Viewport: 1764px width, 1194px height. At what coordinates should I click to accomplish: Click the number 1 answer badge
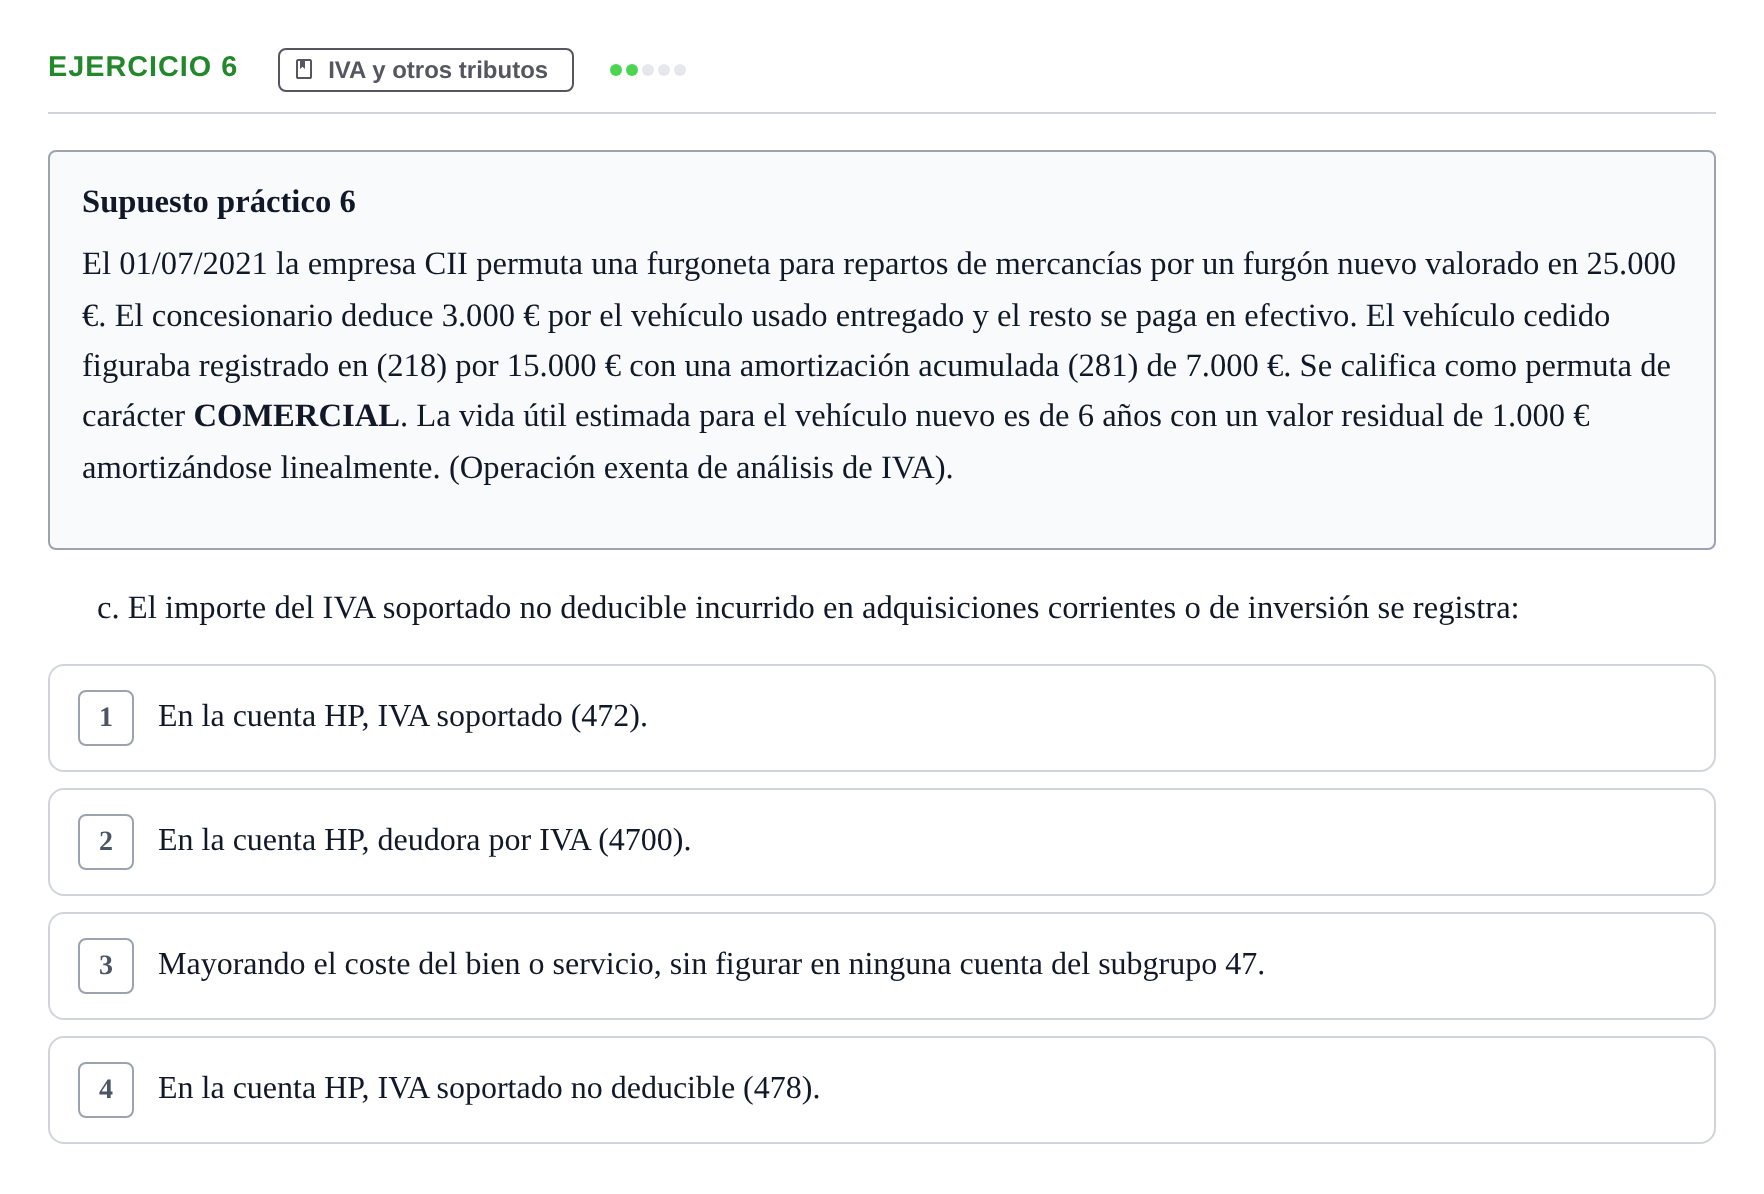pos(106,718)
